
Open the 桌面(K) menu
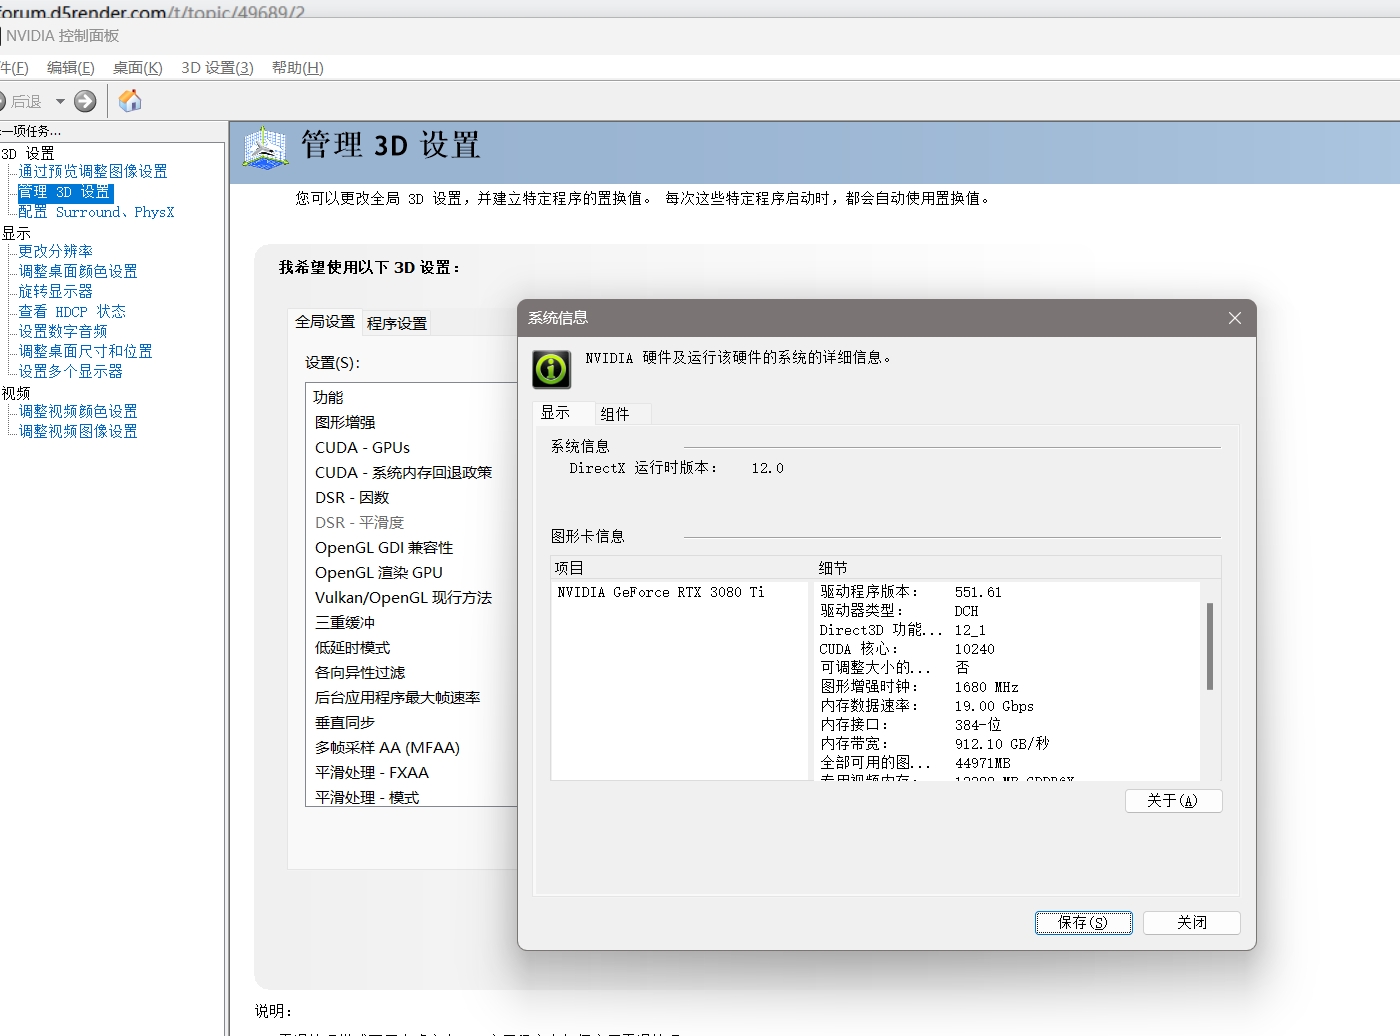point(137,68)
